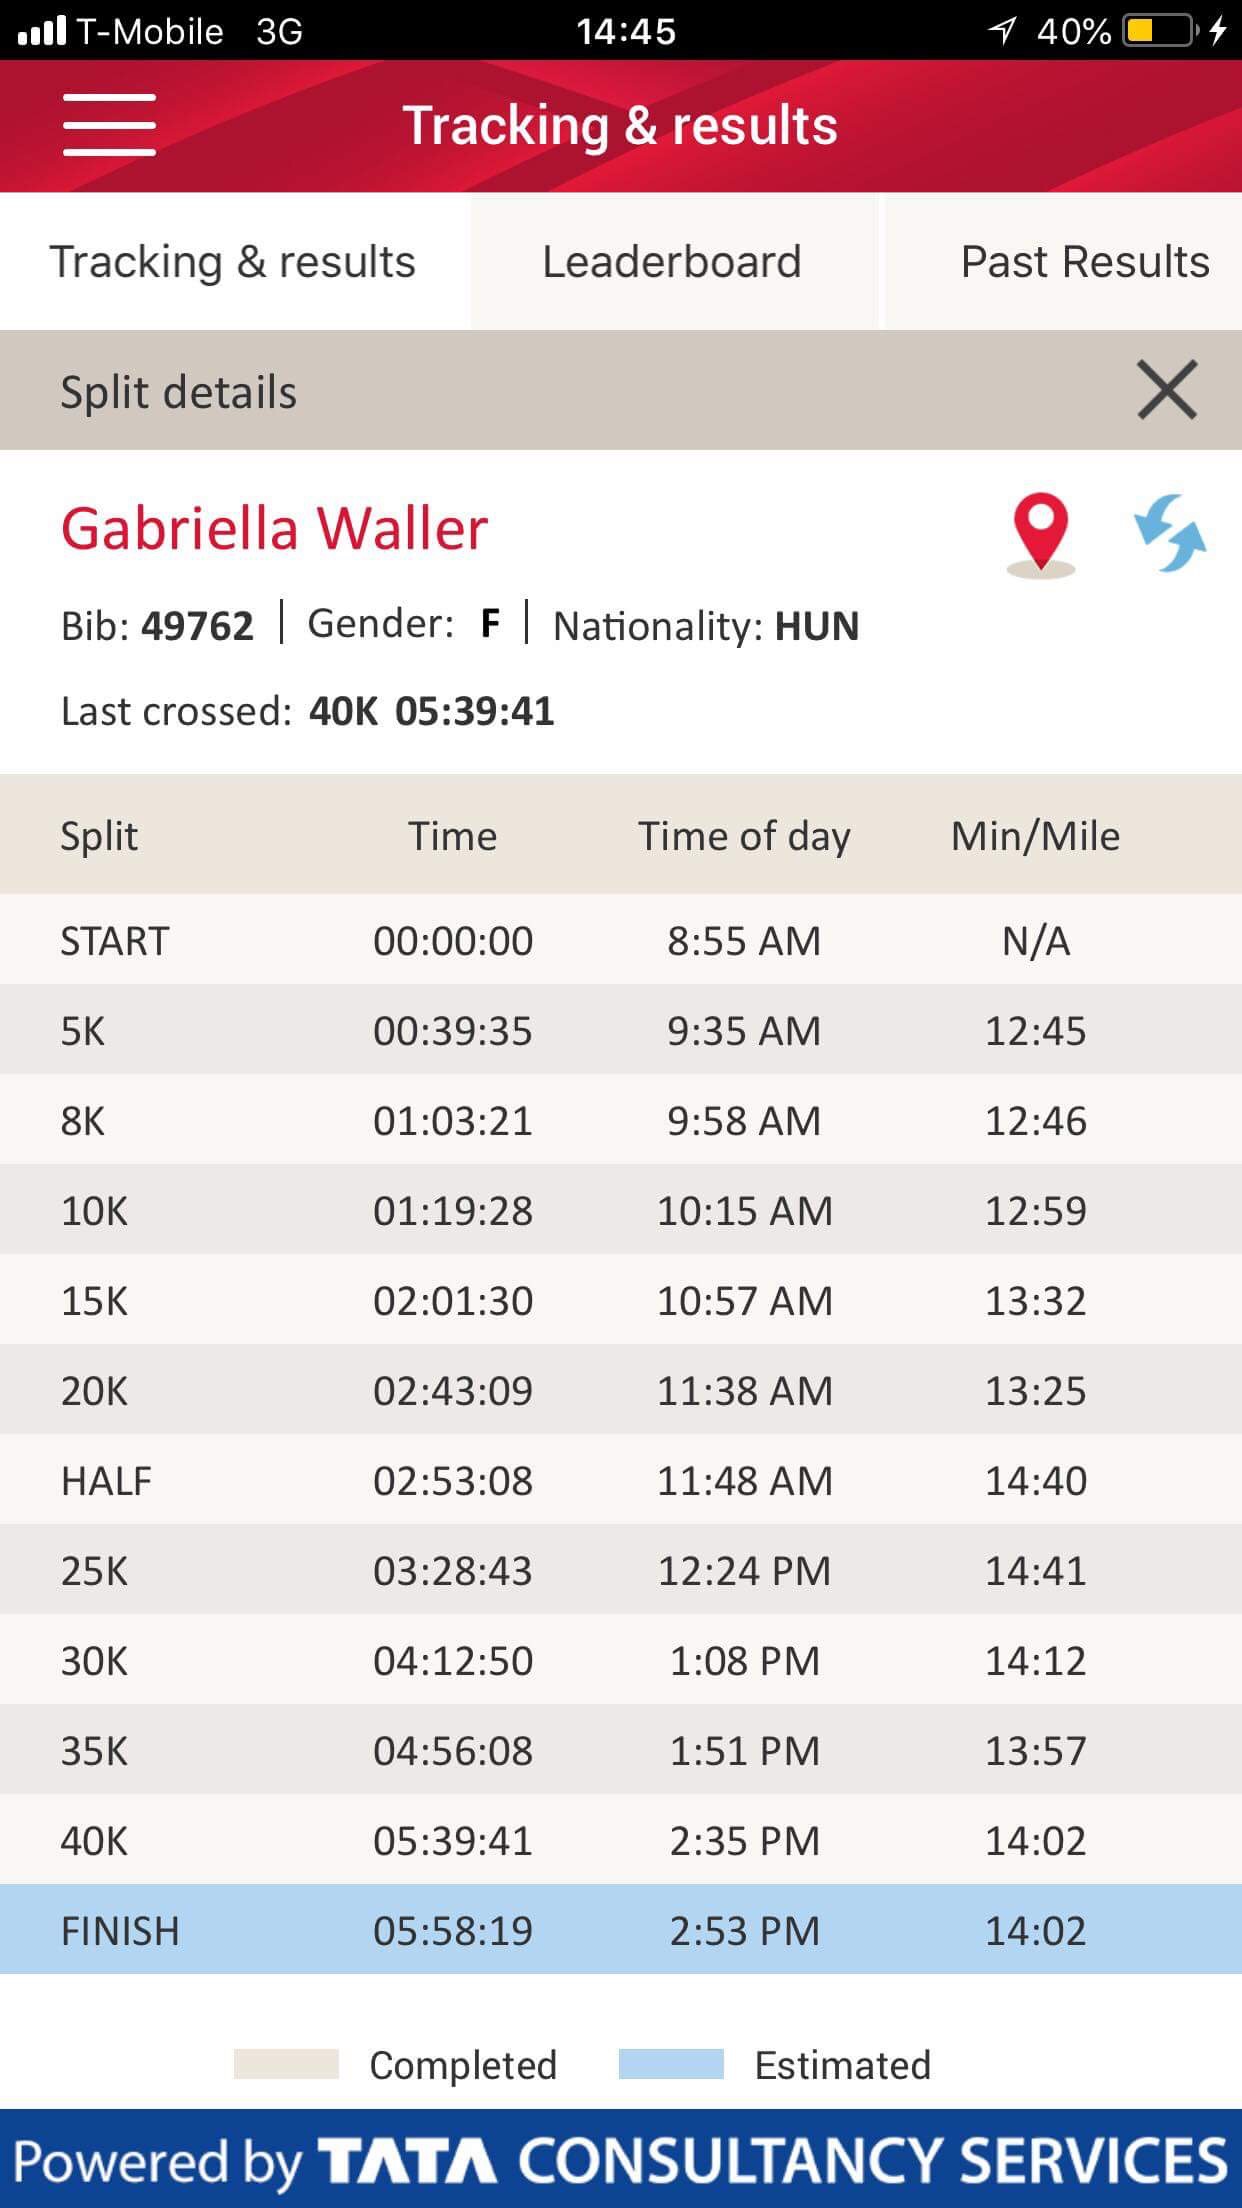This screenshot has height=2208, width=1242.
Task: Close the Split details panel
Action: coord(1166,390)
